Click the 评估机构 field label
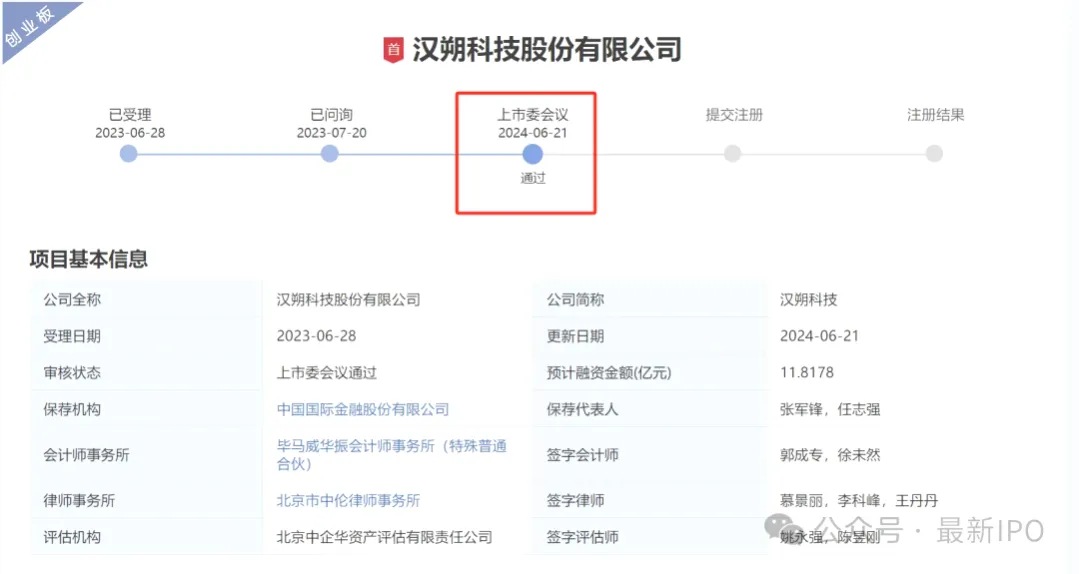1080x574 pixels. point(72,537)
